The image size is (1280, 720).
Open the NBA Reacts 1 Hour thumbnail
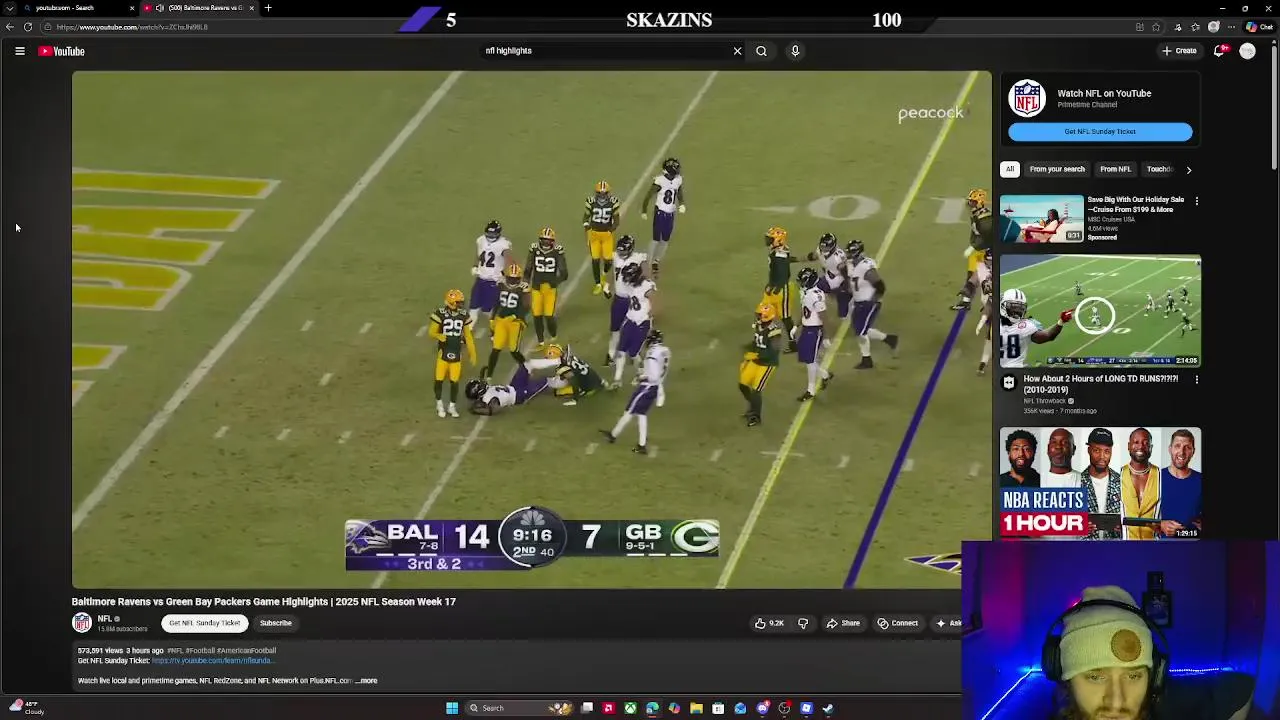tap(1100, 484)
